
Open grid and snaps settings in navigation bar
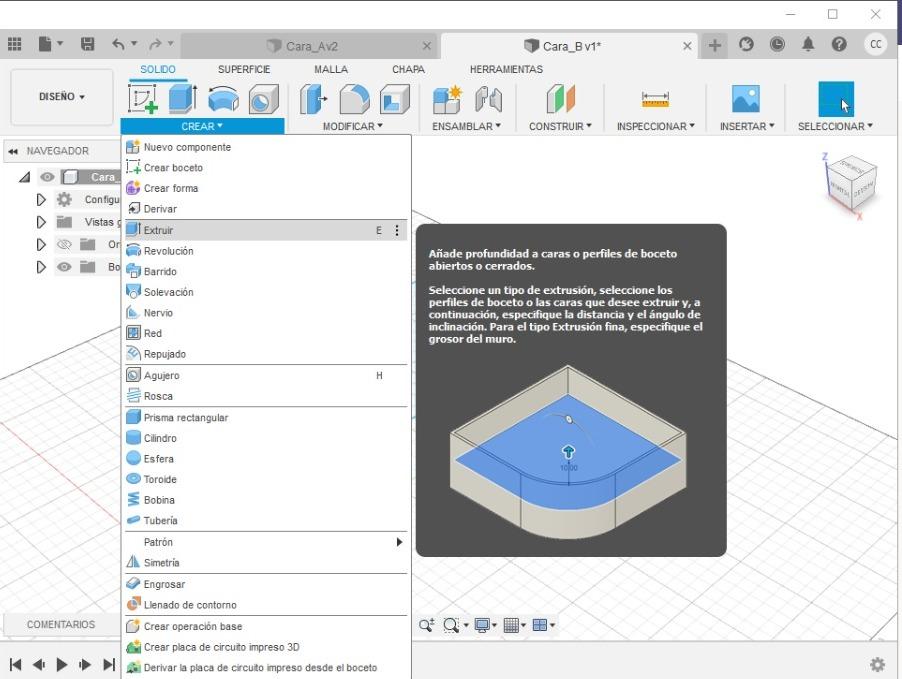click(x=514, y=625)
